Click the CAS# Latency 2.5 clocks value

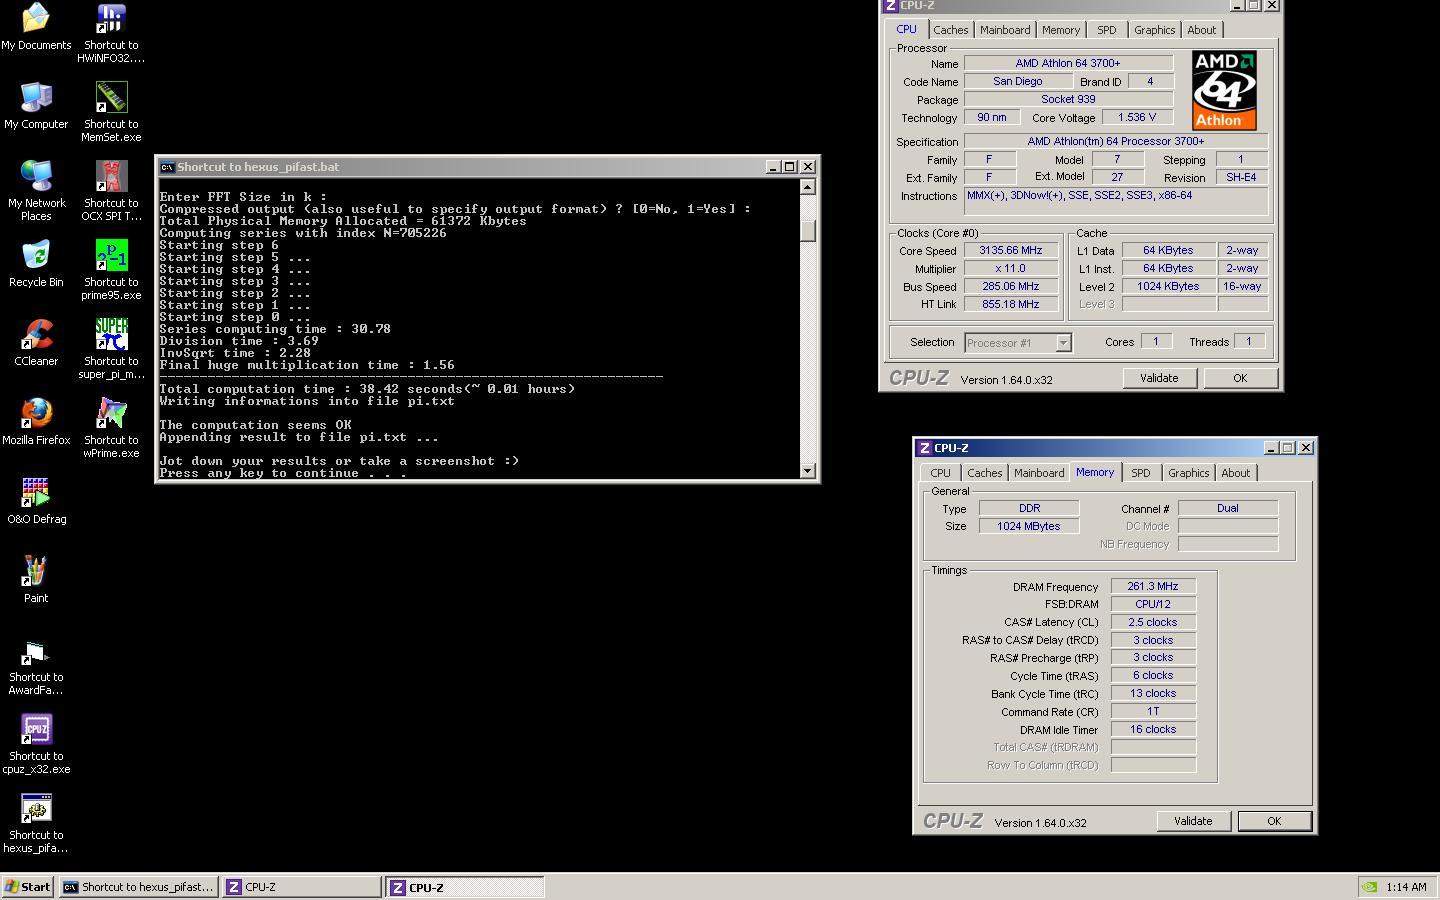pos(1153,622)
